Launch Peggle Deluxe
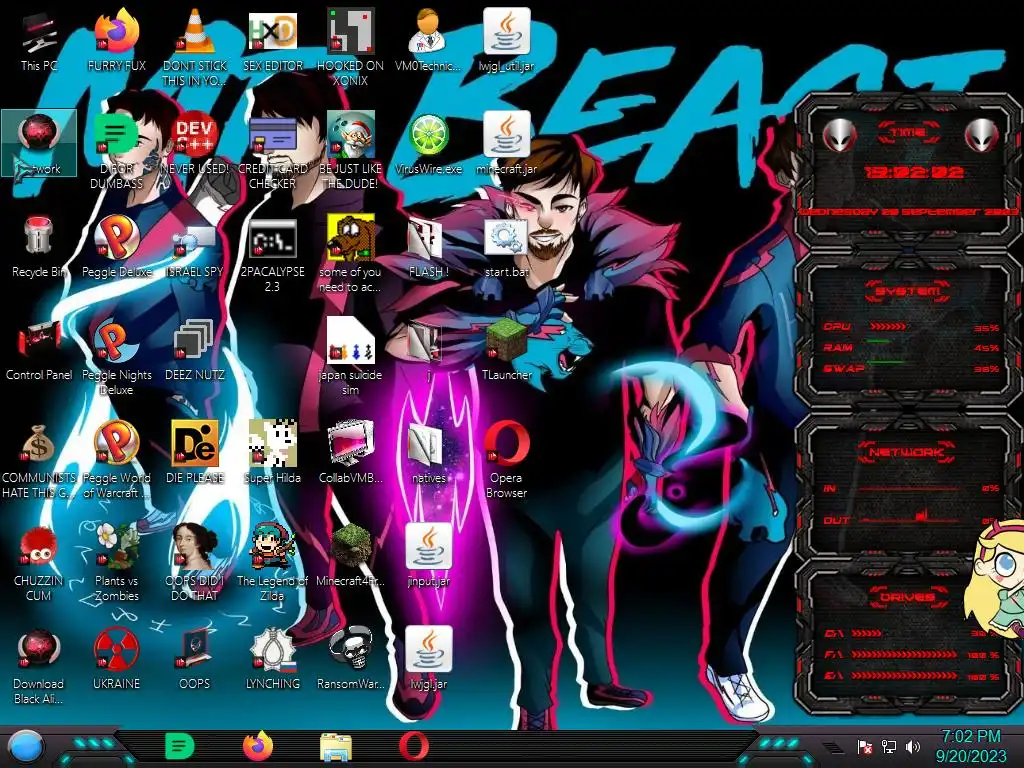 [x=117, y=246]
